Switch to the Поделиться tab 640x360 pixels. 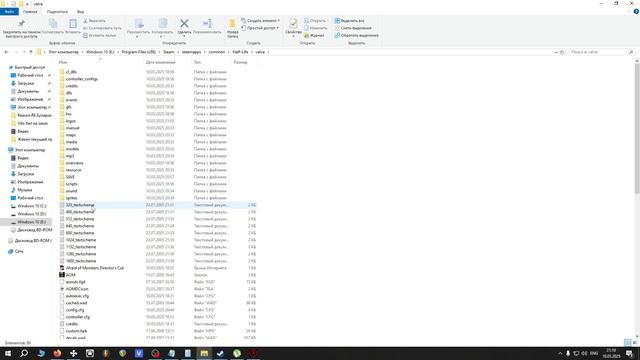(x=57, y=12)
